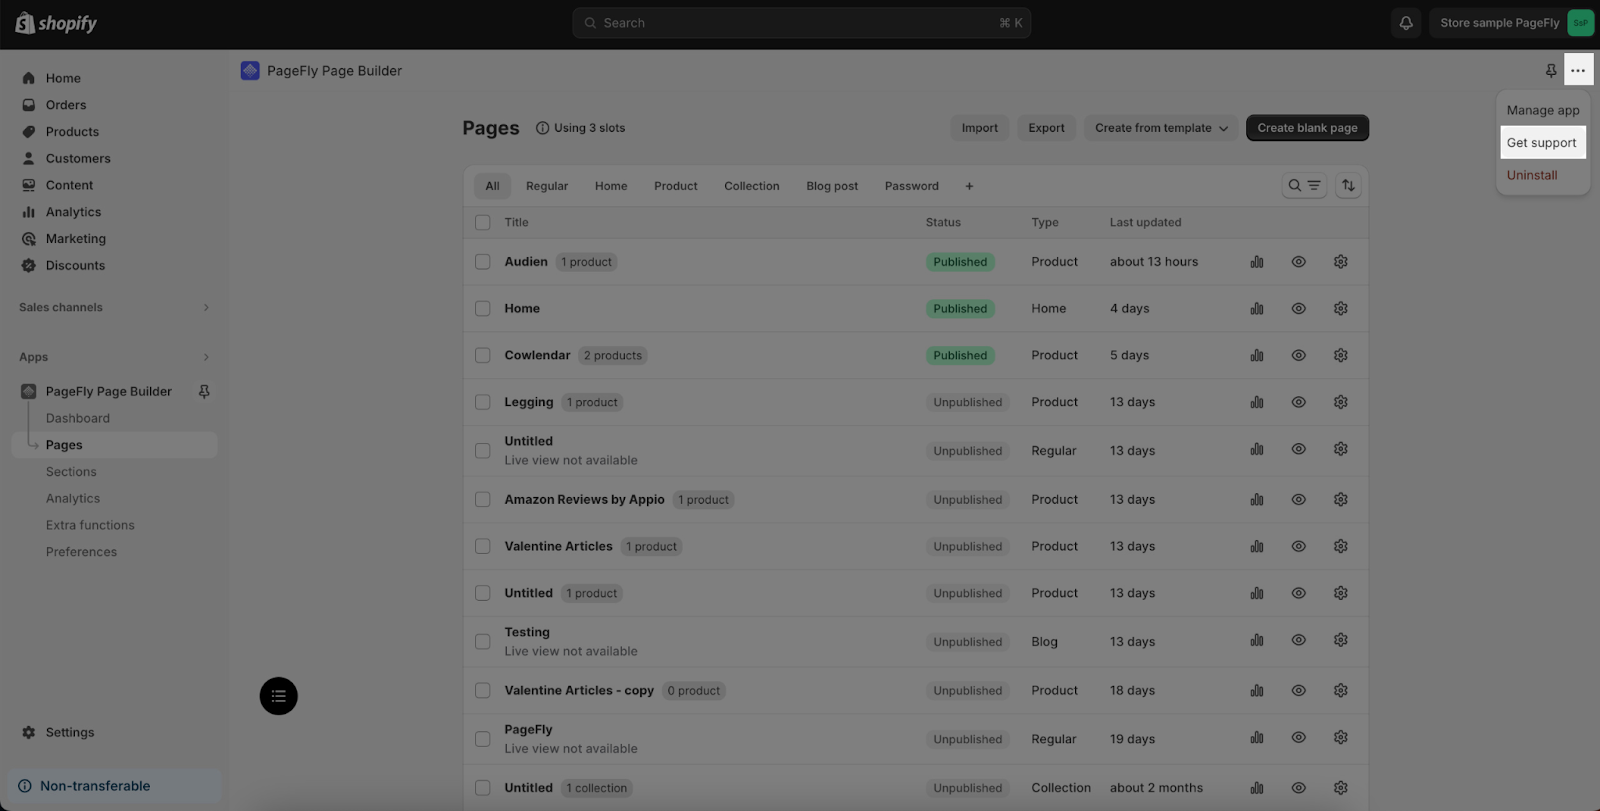Open analytics for Valentine Articles page
Screen dimensions: 1600x811
[x=1257, y=546]
